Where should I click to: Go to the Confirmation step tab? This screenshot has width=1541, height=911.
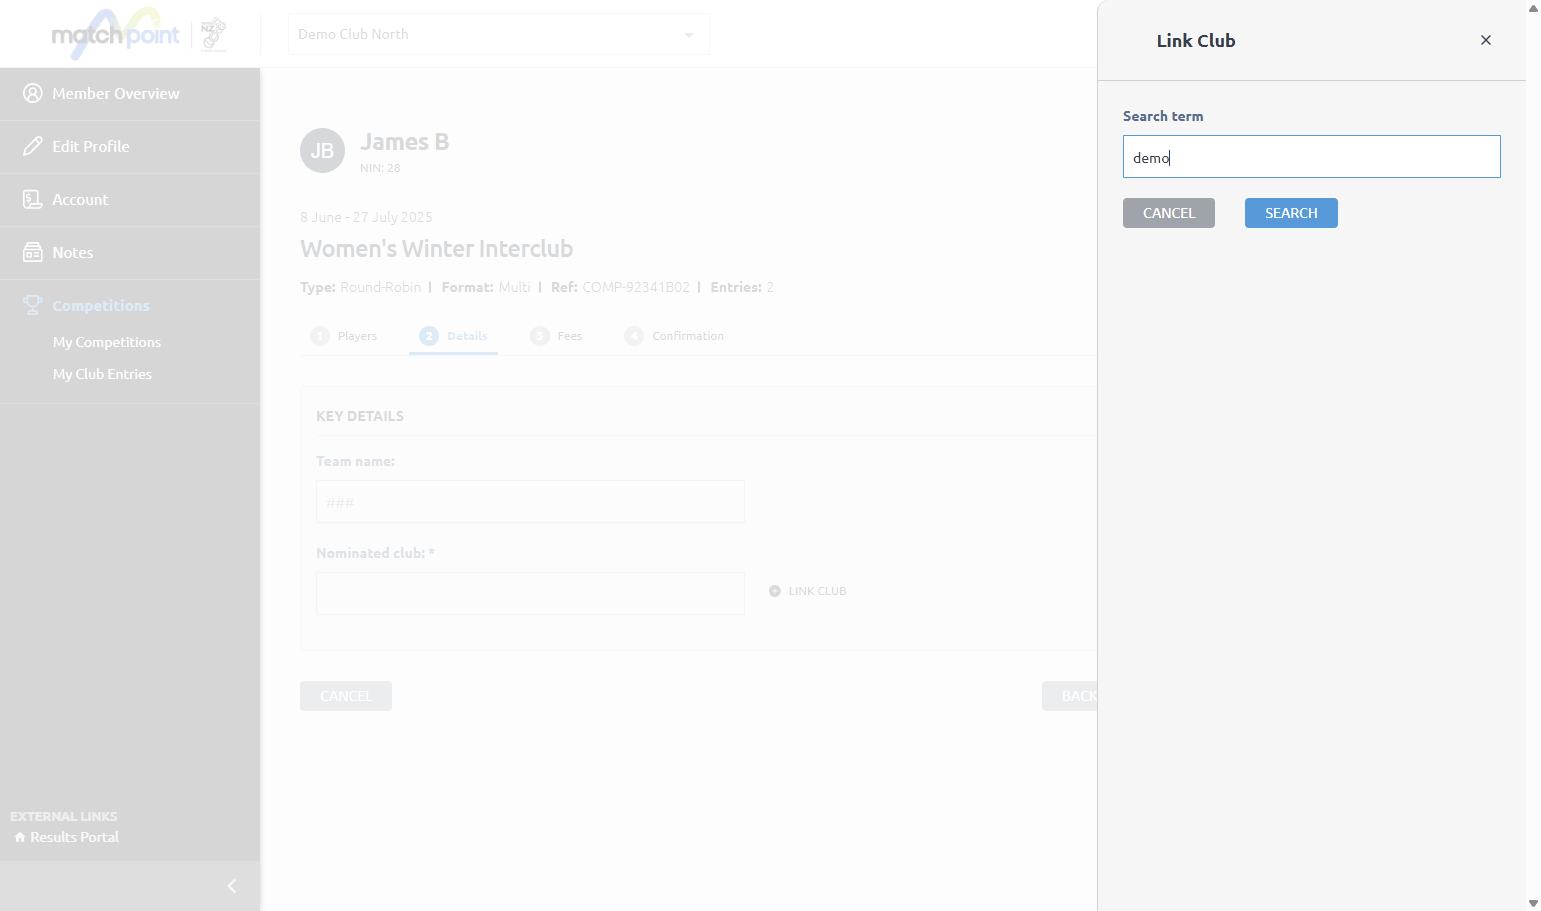pos(674,336)
